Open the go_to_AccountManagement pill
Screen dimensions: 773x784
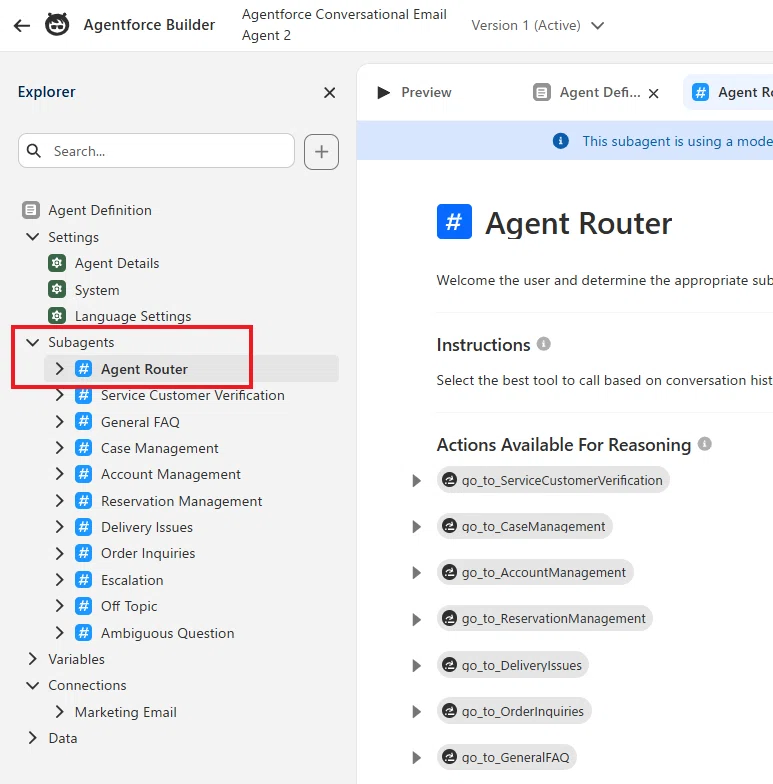(x=535, y=572)
